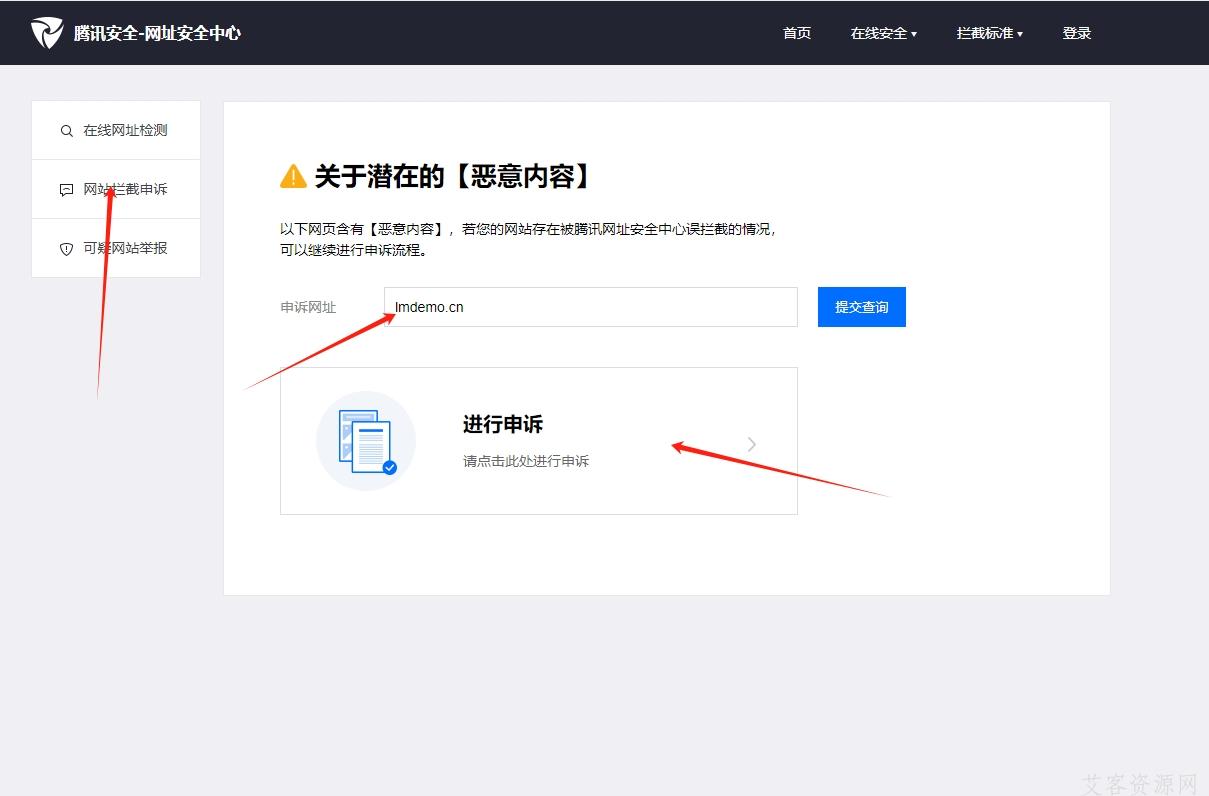Open the 拦截标准 dropdown menu
1209x796 pixels.
click(989, 33)
